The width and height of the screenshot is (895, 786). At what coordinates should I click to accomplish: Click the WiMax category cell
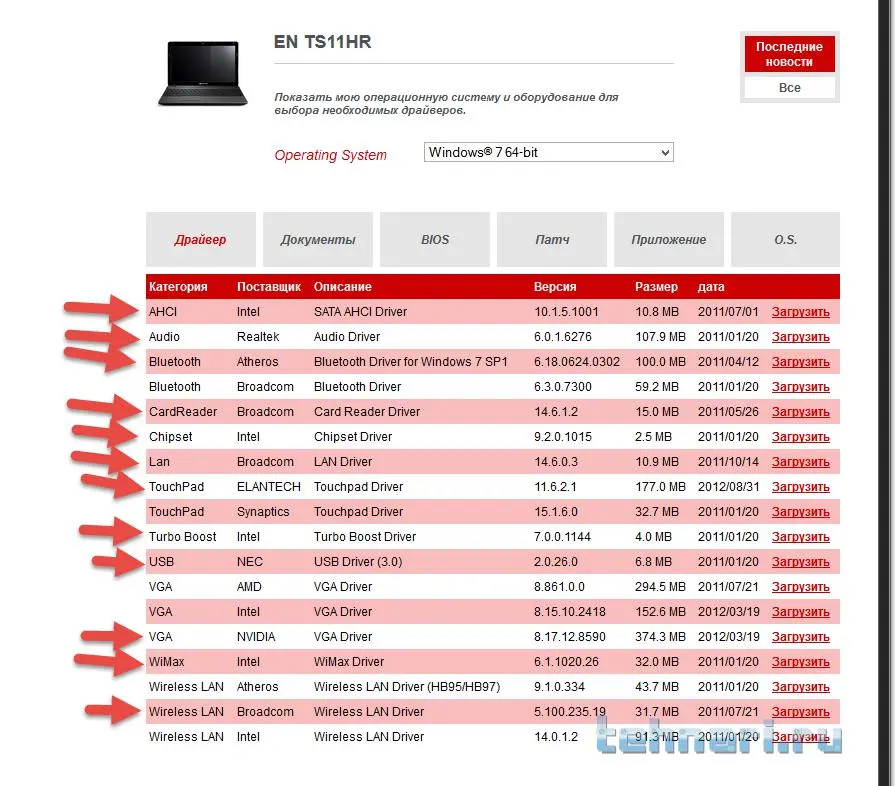167,662
